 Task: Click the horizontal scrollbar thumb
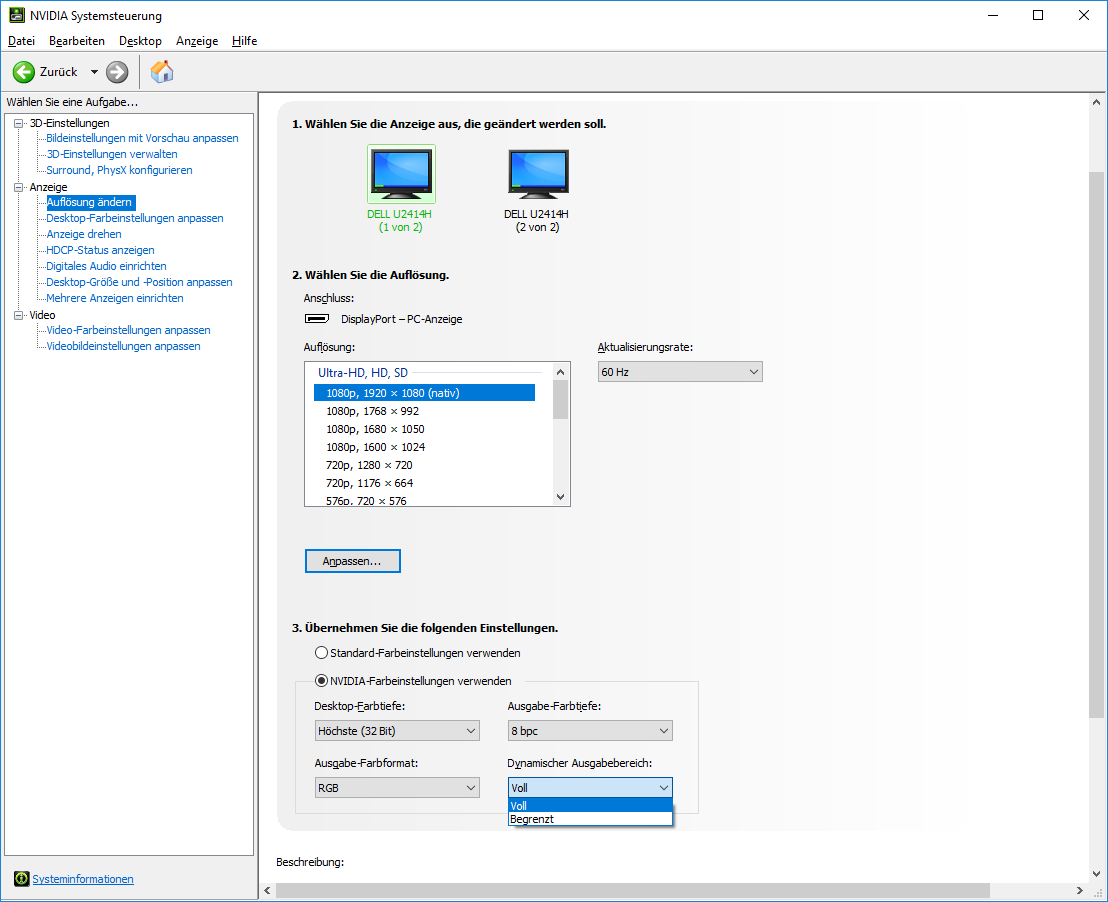(x=632, y=890)
